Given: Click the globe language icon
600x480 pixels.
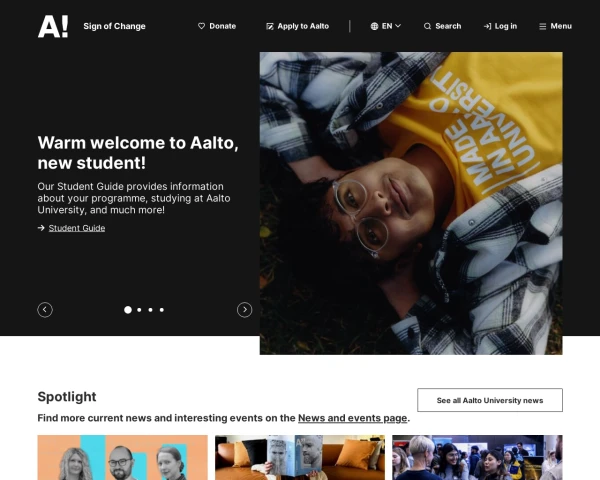Looking at the screenshot, I should click(374, 26).
